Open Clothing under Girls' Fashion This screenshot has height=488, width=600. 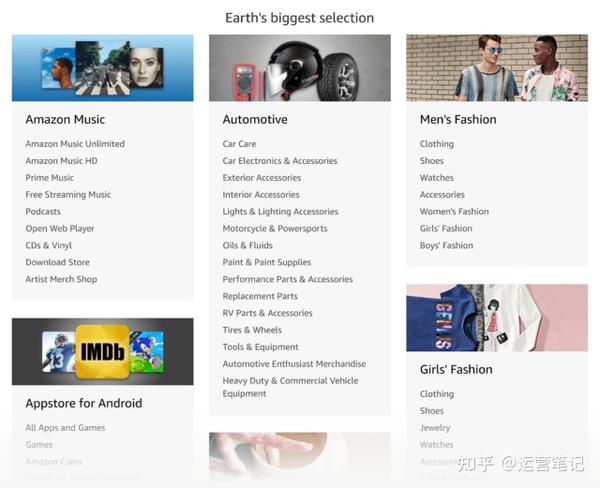click(437, 394)
